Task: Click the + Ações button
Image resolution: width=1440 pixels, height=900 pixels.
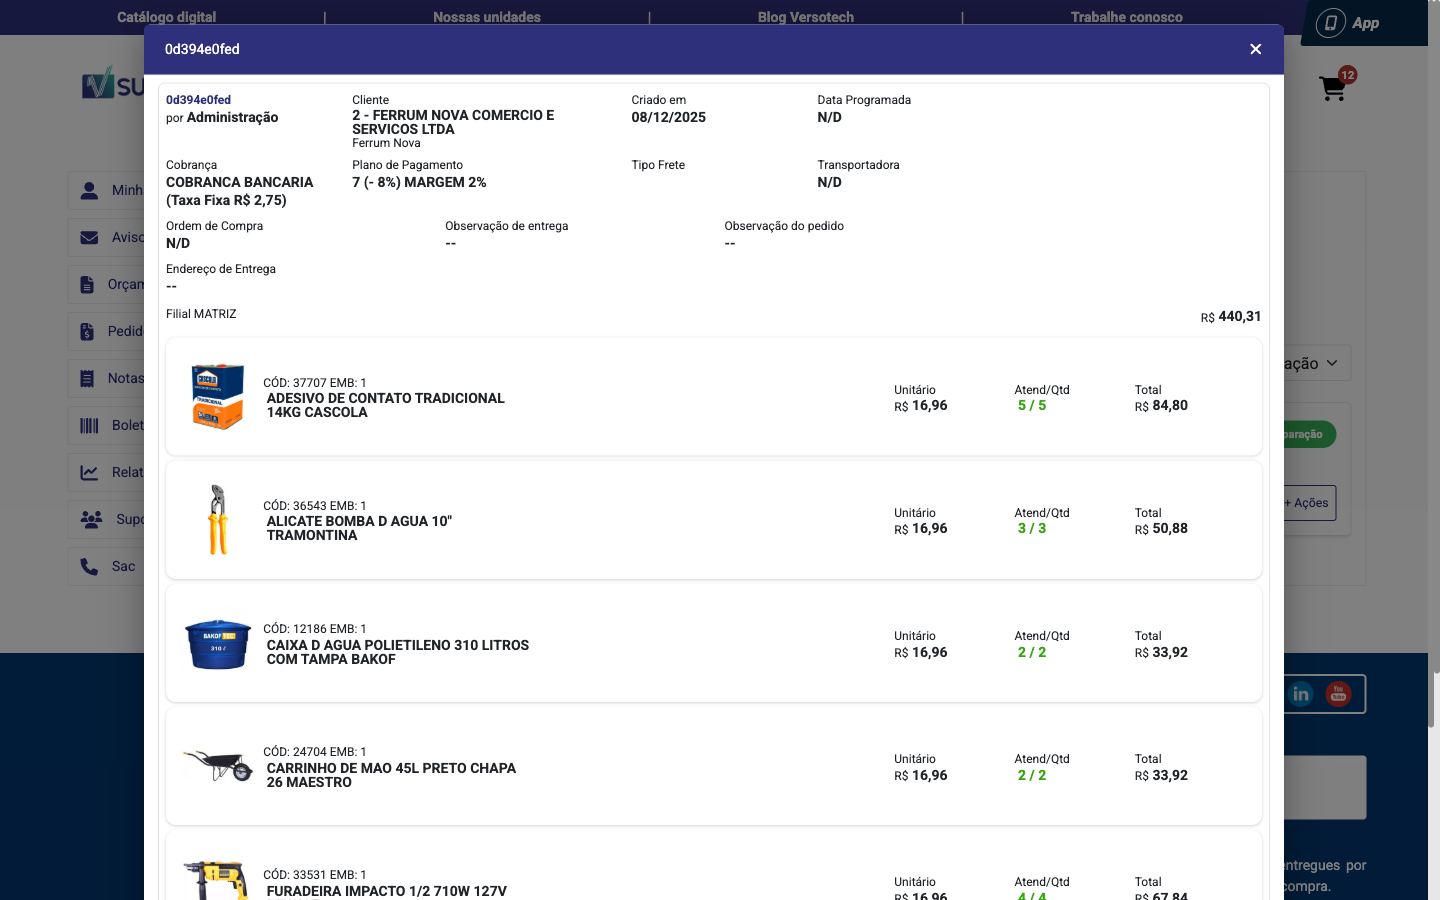Action: click(1305, 503)
